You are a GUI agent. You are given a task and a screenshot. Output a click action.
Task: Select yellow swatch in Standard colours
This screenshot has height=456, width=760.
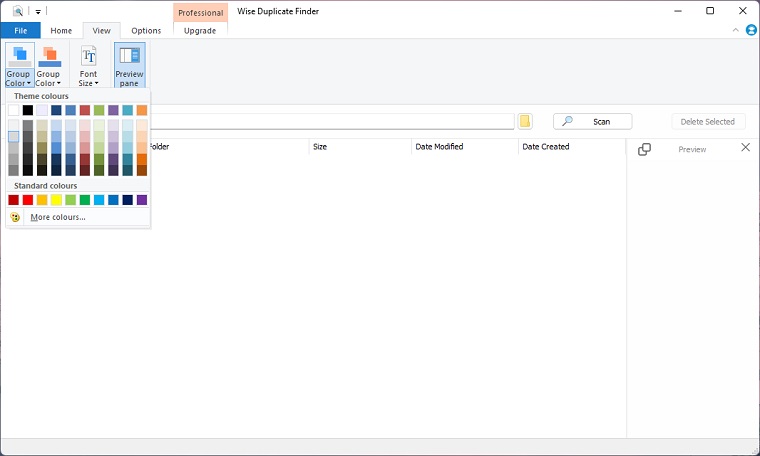pos(56,200)
